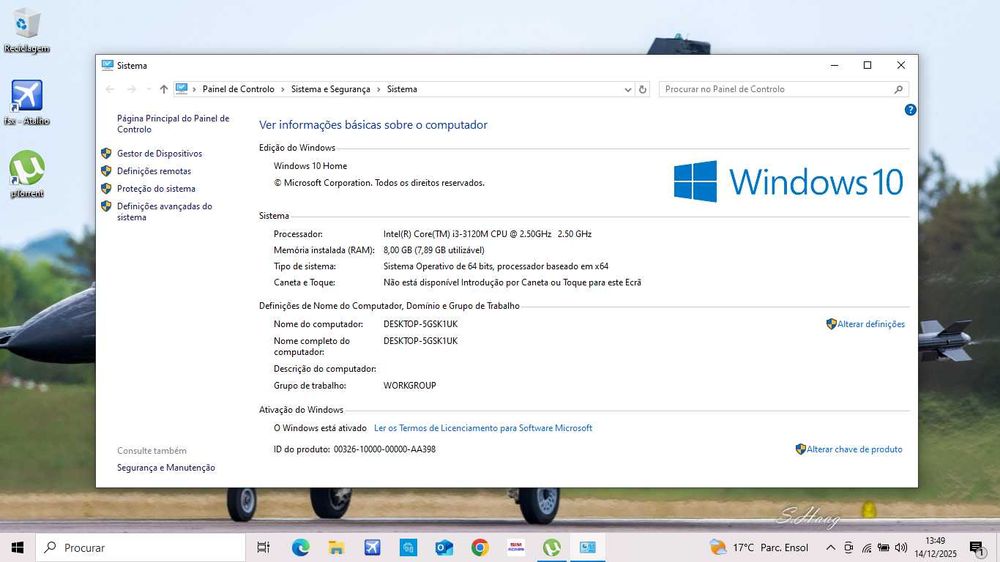This screenshot has width=1000, height=562.
Task: Click the WORKGROUP value text
Action: [x=409, y=386]
